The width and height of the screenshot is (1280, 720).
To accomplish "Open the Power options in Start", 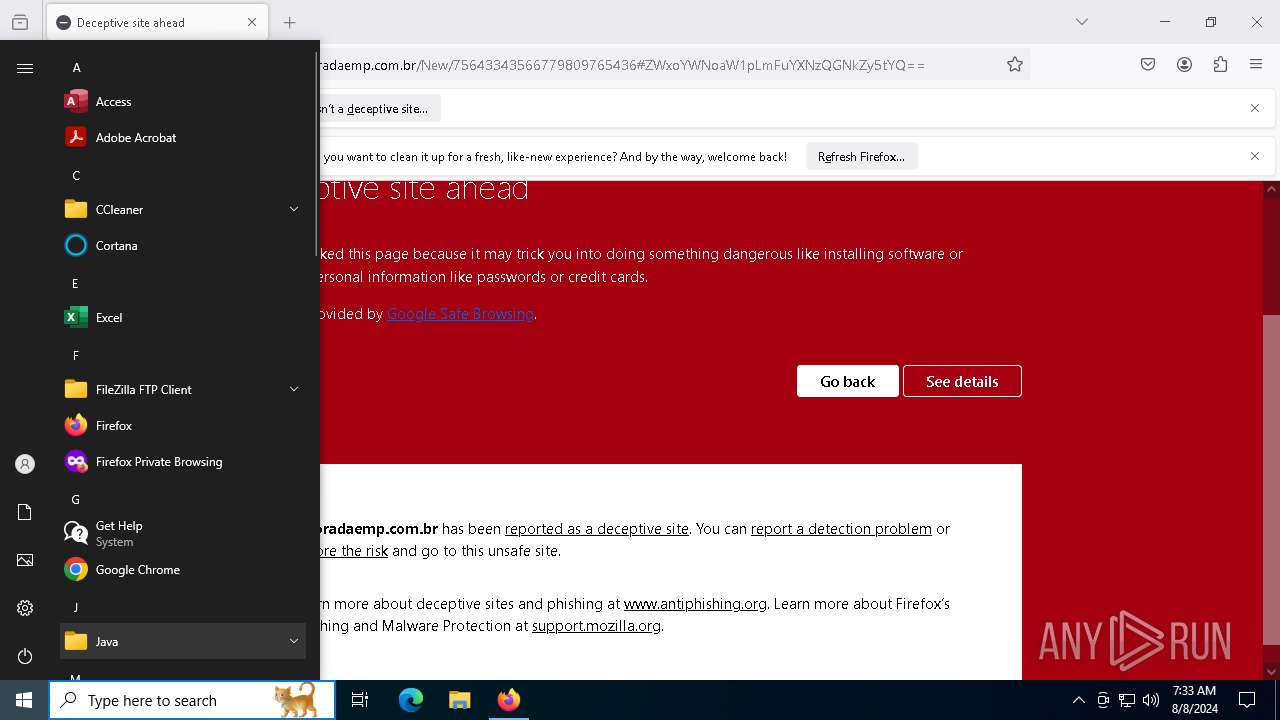I will tap(25, 656).
